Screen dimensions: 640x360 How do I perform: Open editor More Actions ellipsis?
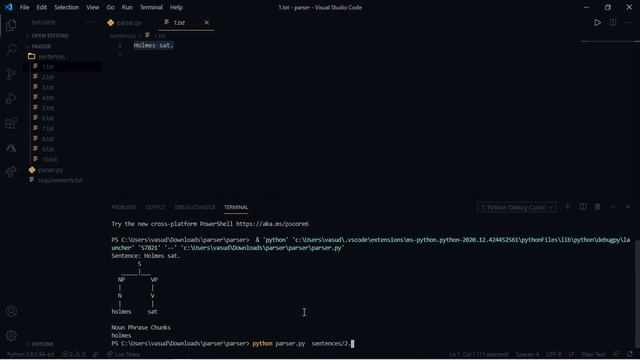coord(628,22)
